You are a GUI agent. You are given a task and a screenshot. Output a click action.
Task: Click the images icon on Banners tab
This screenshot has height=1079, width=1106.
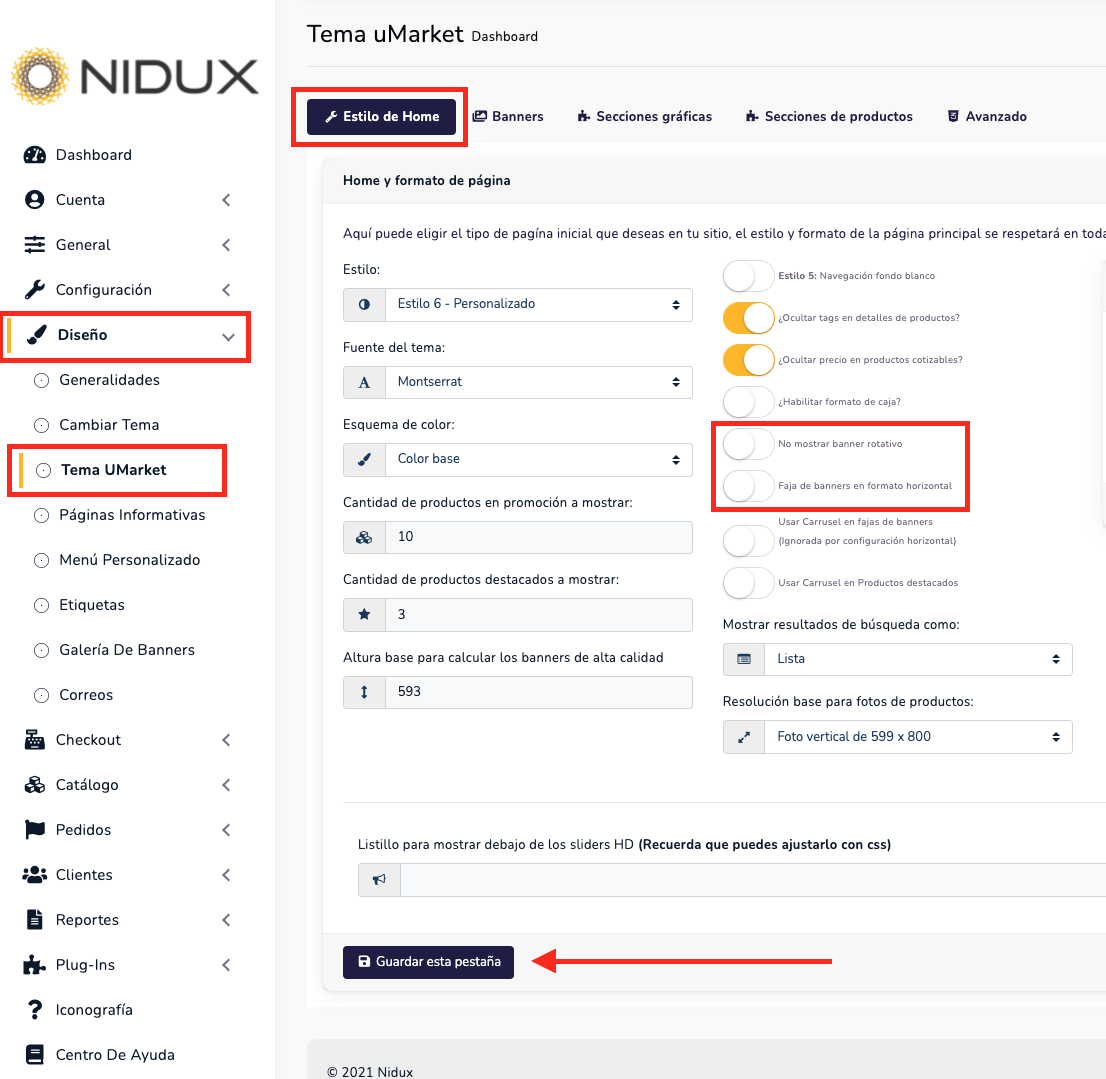pyautogui.click(x=480, y=116)
